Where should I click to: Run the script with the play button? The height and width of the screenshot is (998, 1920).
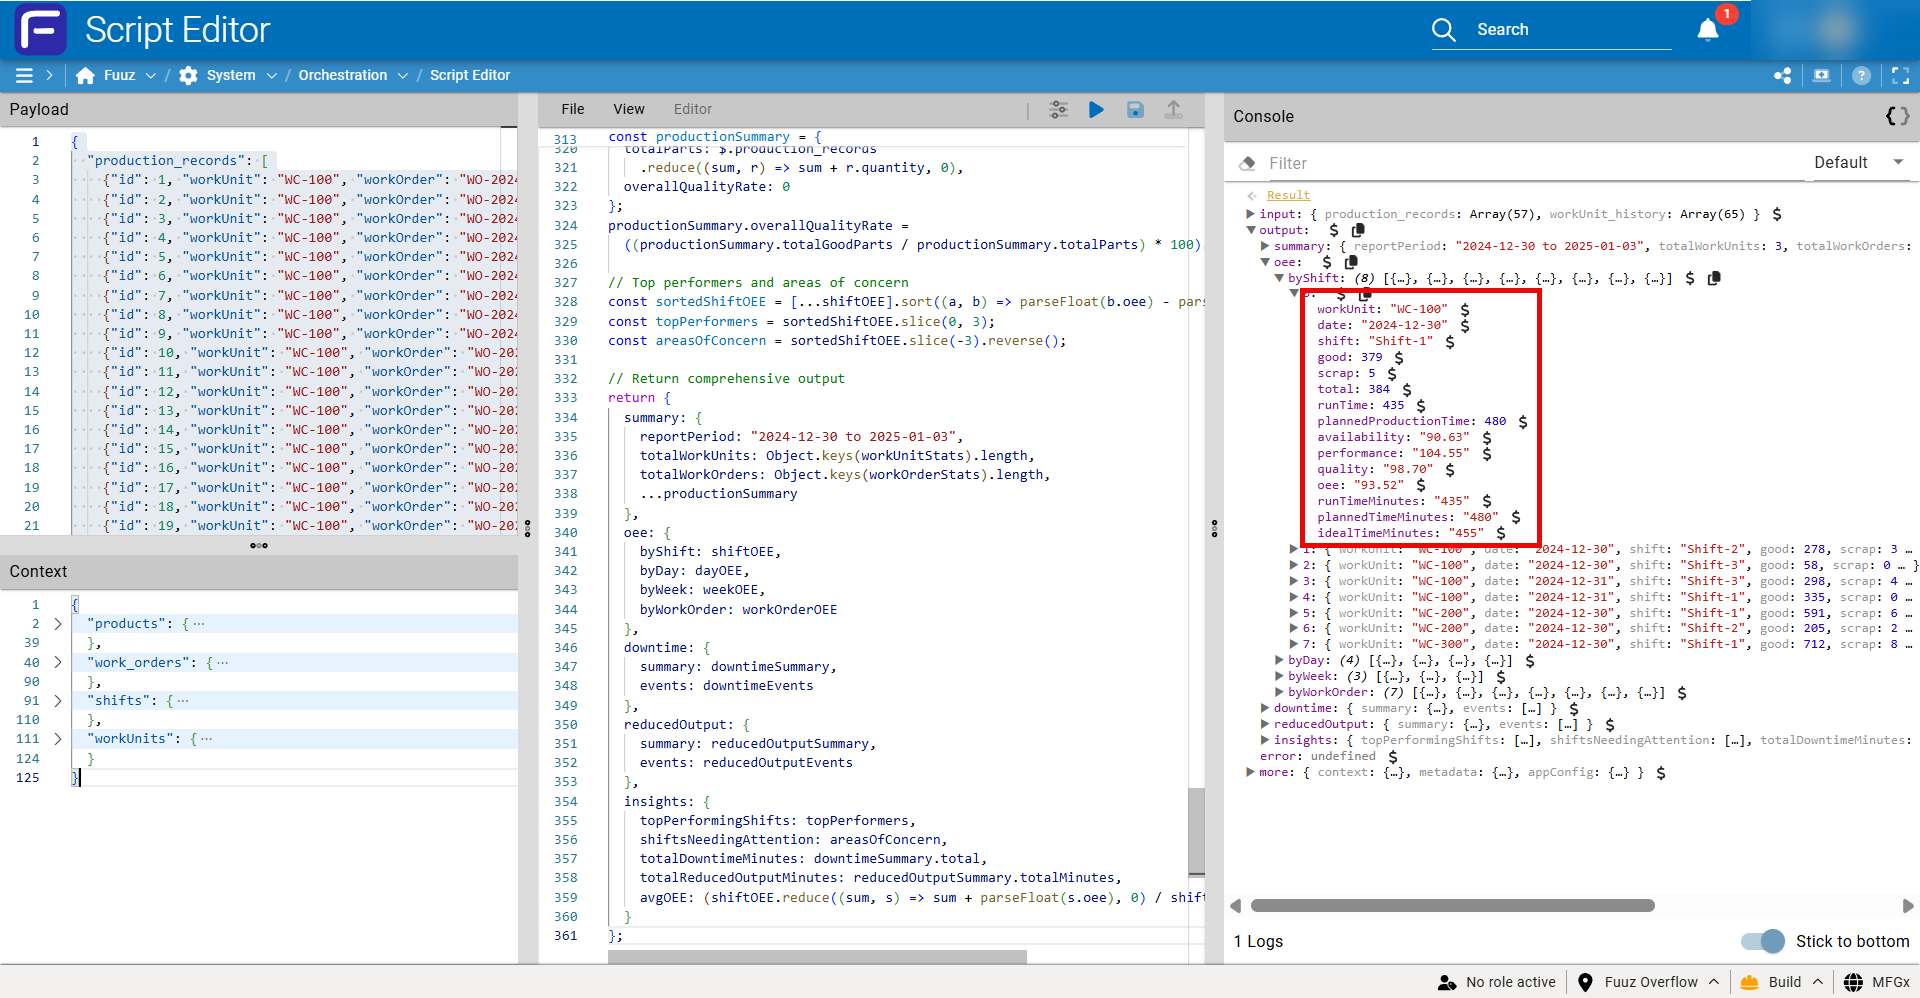(1096, 109)
